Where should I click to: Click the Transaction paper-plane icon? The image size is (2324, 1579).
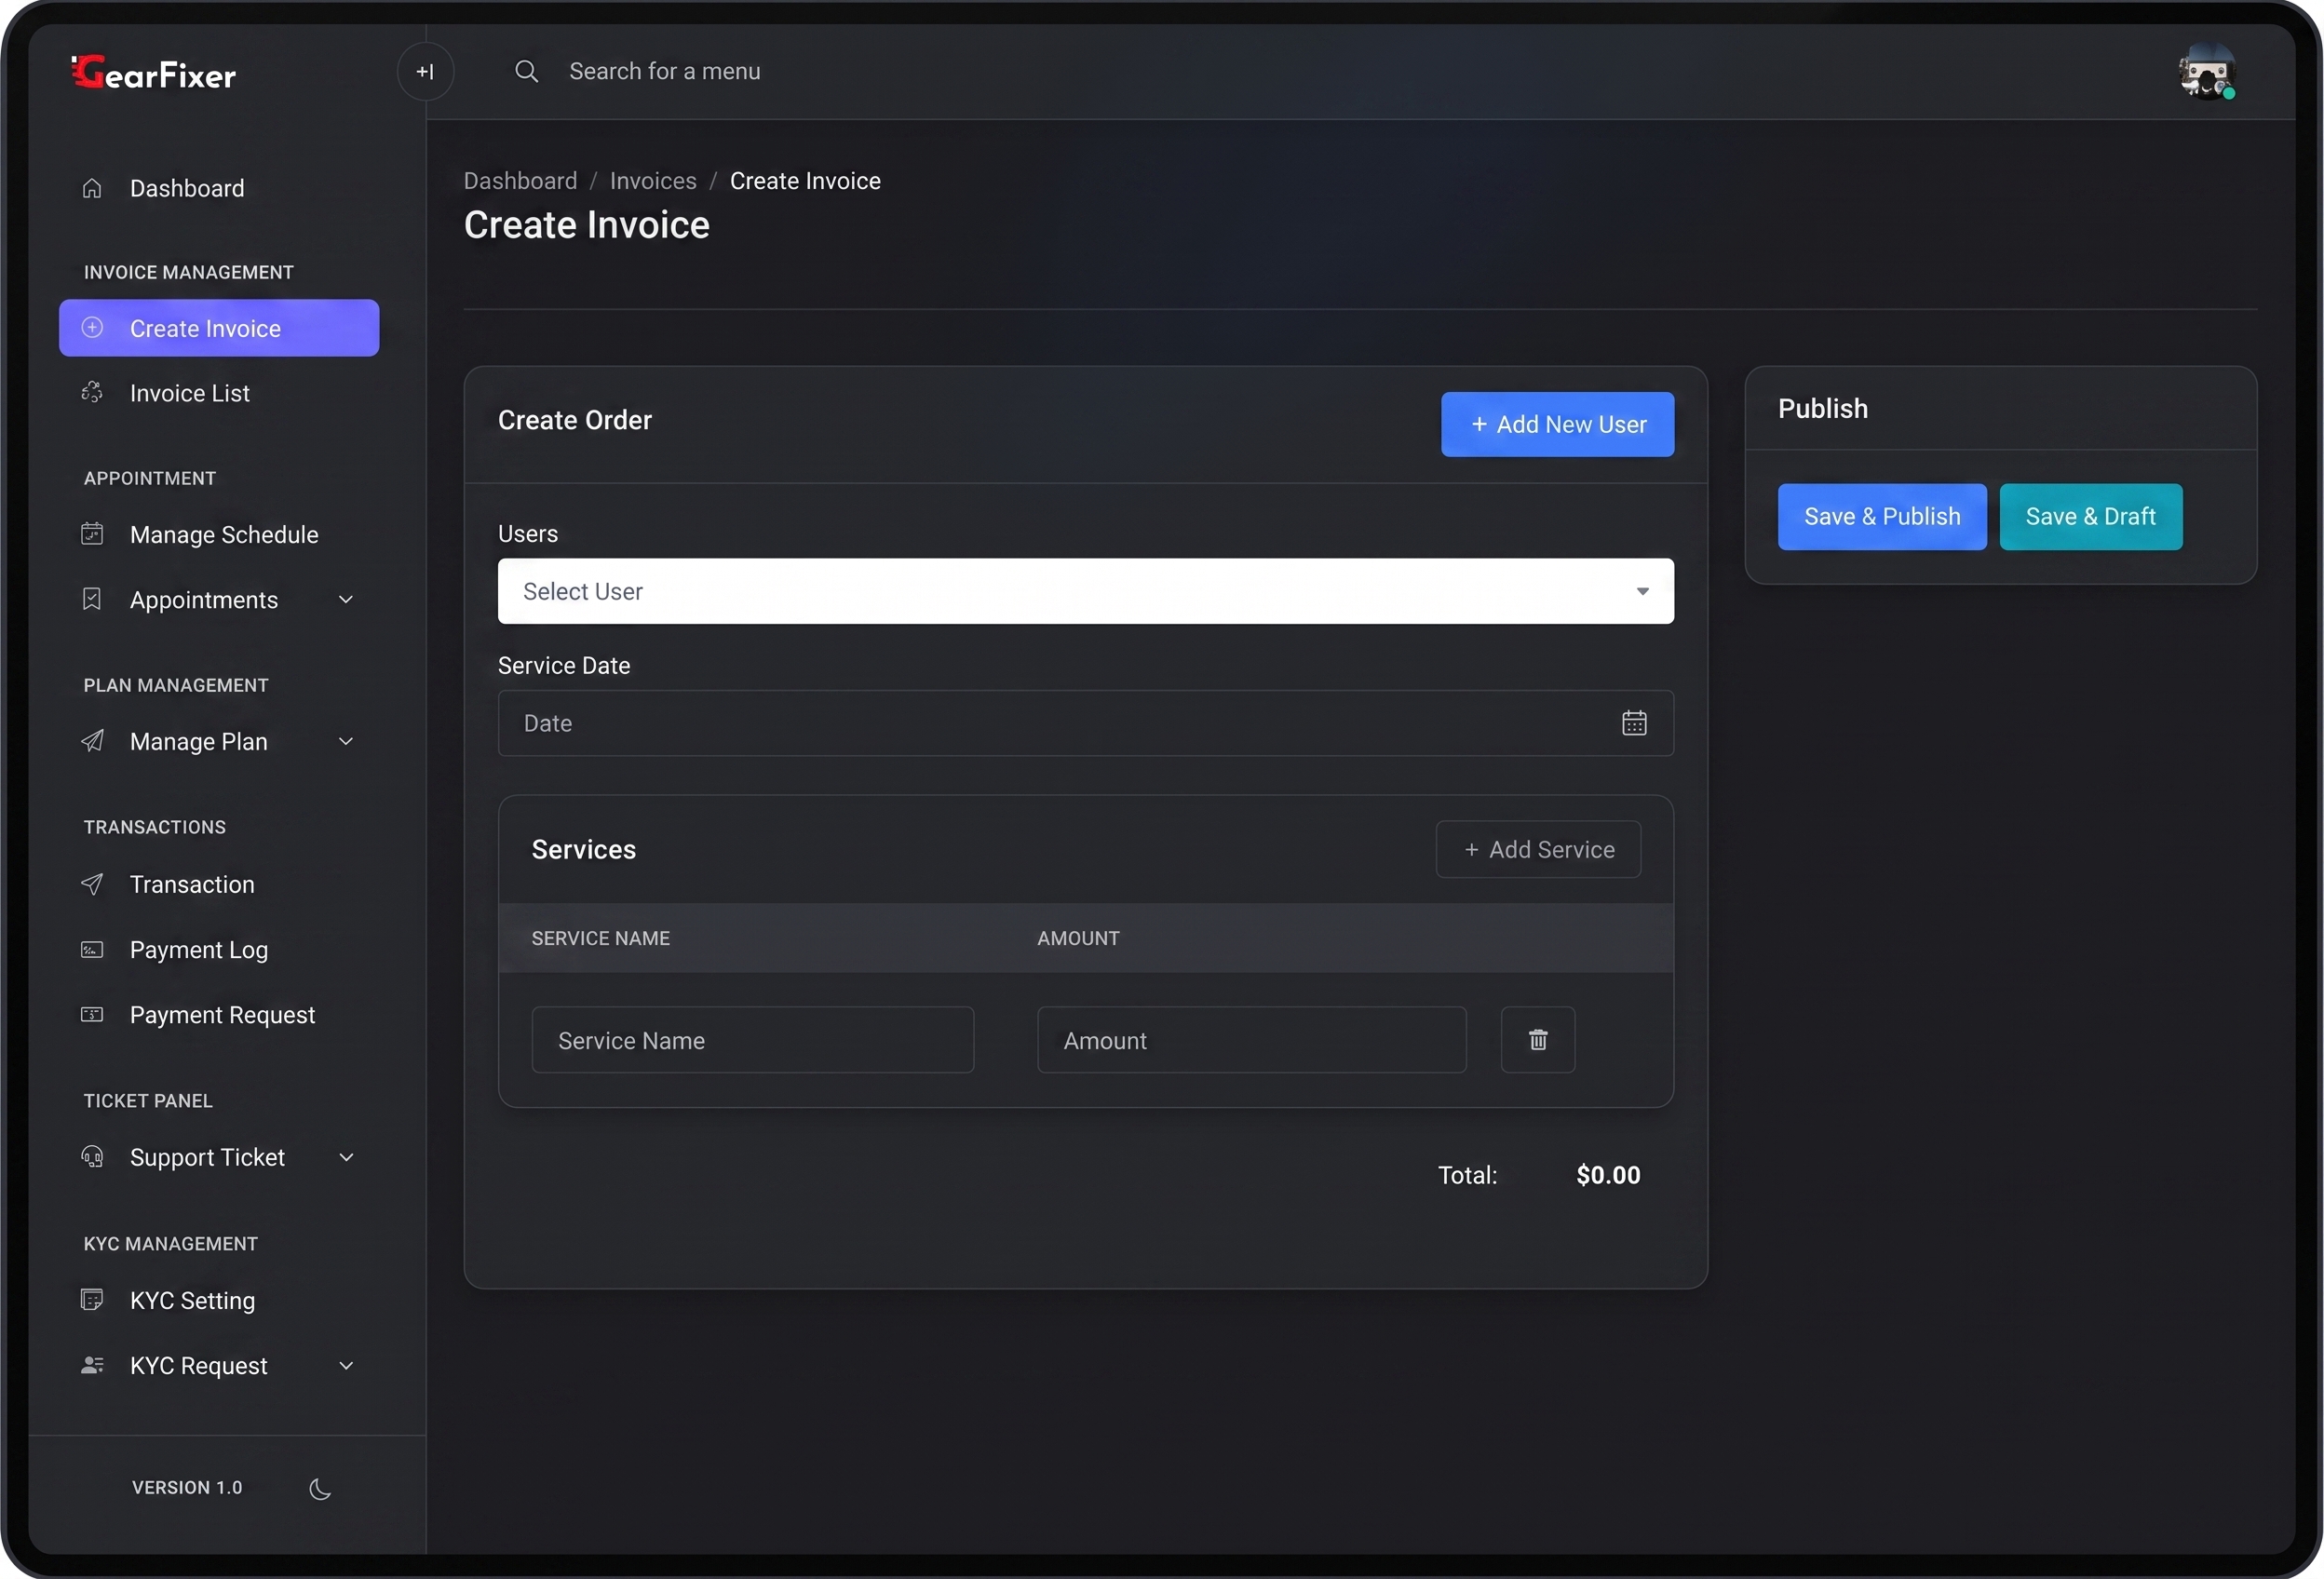[x=92, y=884]
